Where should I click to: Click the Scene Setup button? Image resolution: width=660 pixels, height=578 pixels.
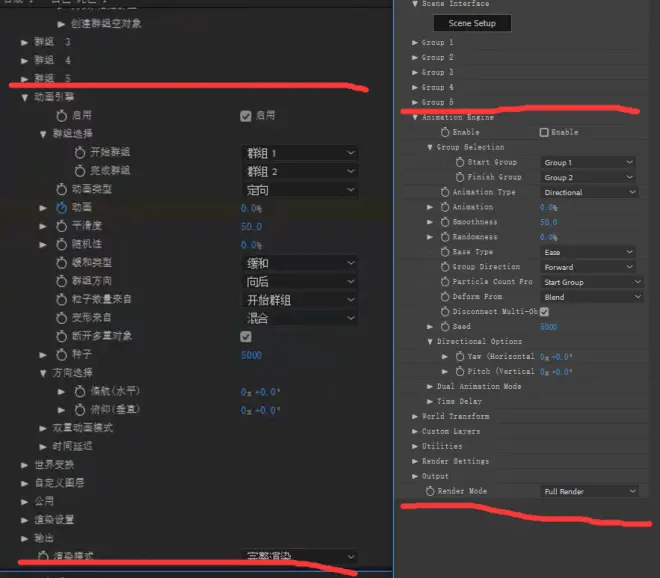click(472, 23)
